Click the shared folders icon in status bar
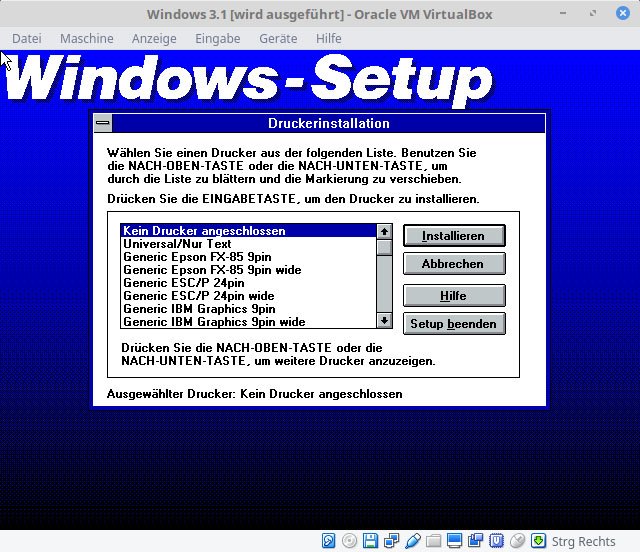The image size is (640, 552). 433,541
